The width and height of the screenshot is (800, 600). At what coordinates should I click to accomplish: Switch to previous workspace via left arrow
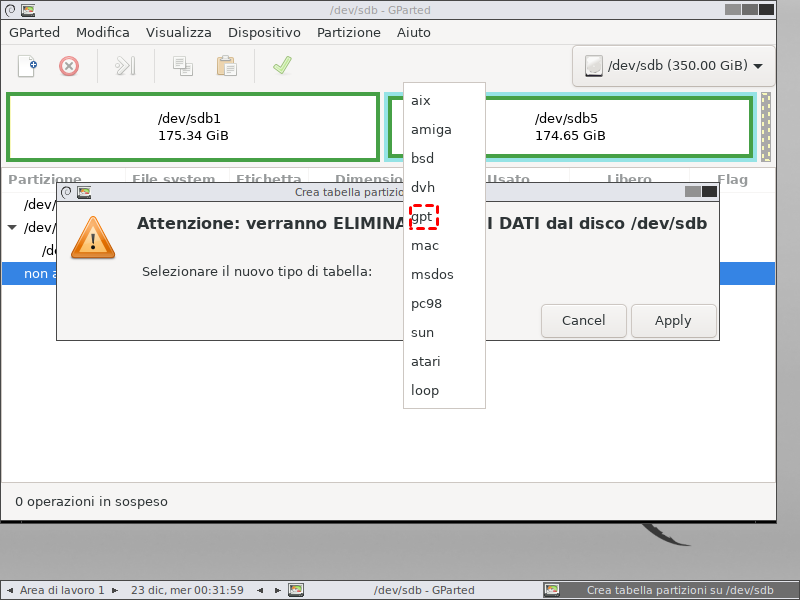(x=10, y=590)
